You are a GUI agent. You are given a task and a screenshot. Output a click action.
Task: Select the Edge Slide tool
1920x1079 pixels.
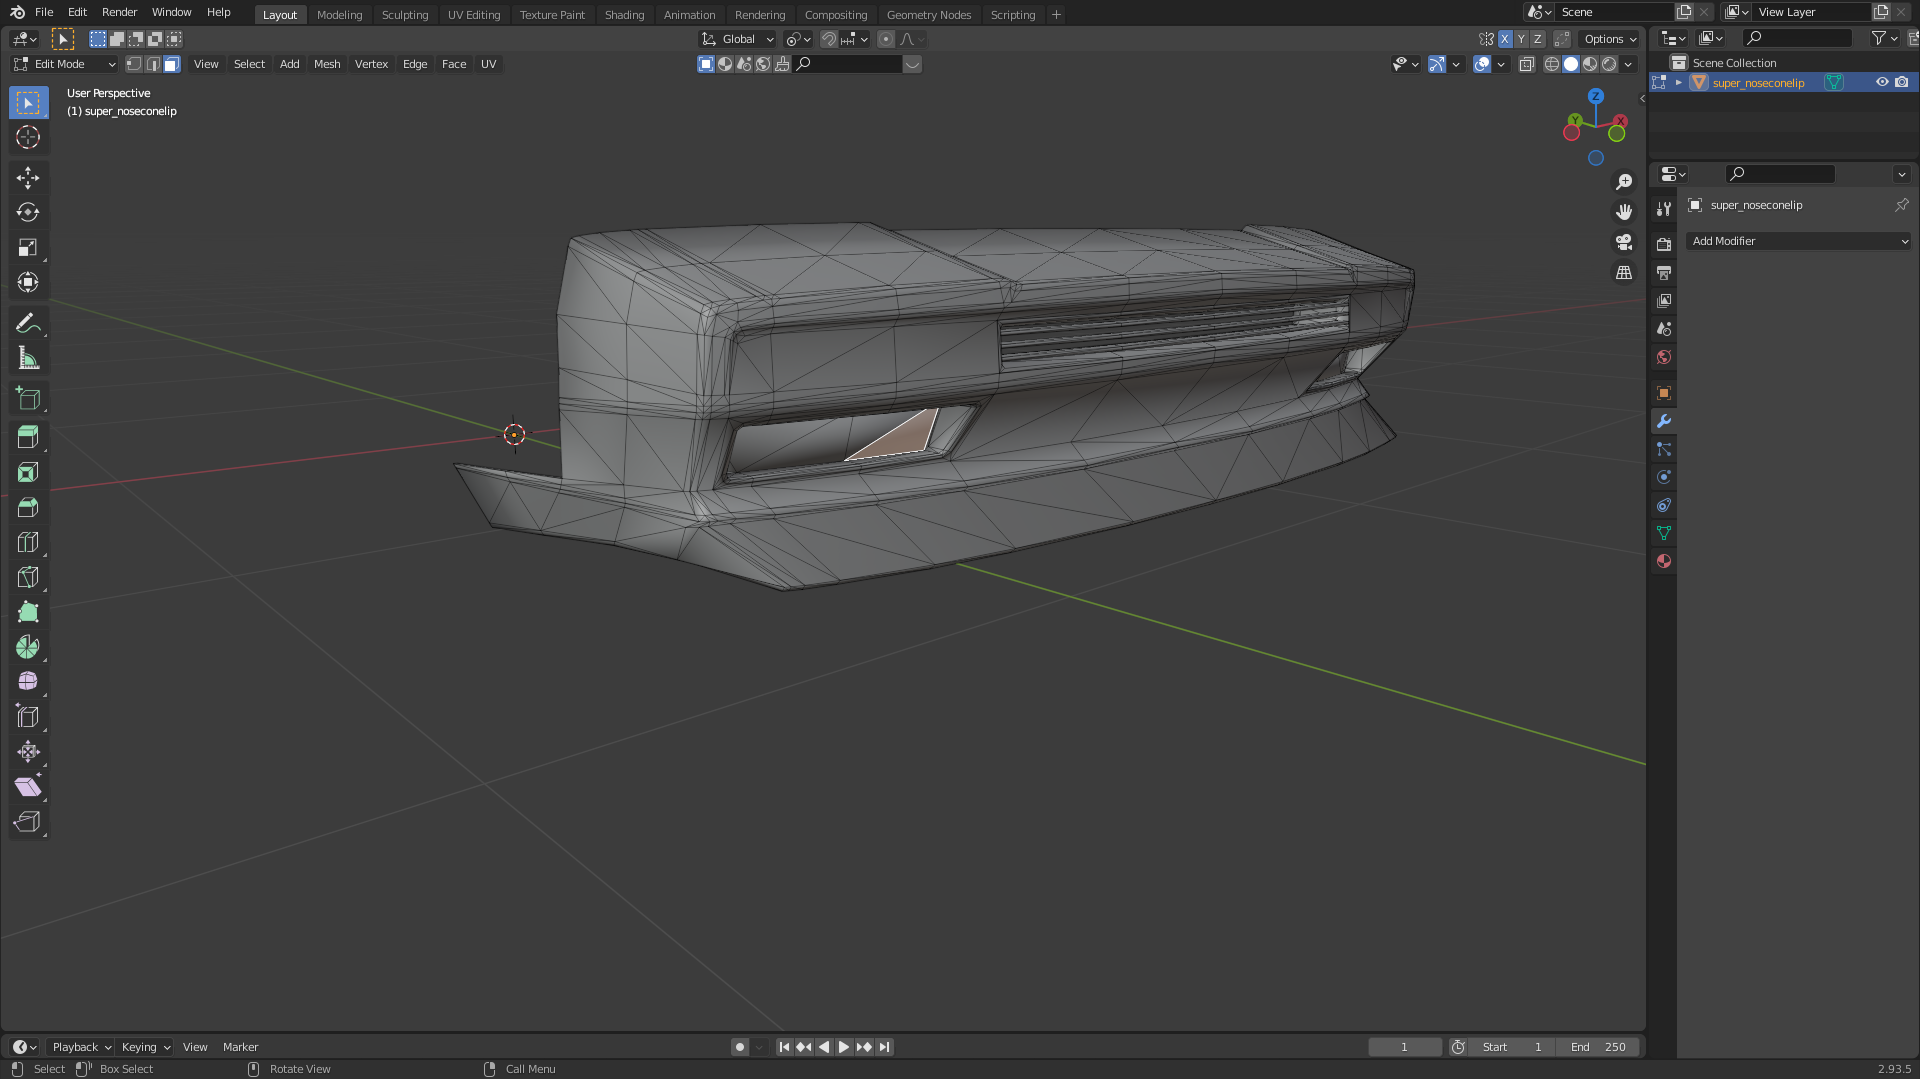point(28,717)
